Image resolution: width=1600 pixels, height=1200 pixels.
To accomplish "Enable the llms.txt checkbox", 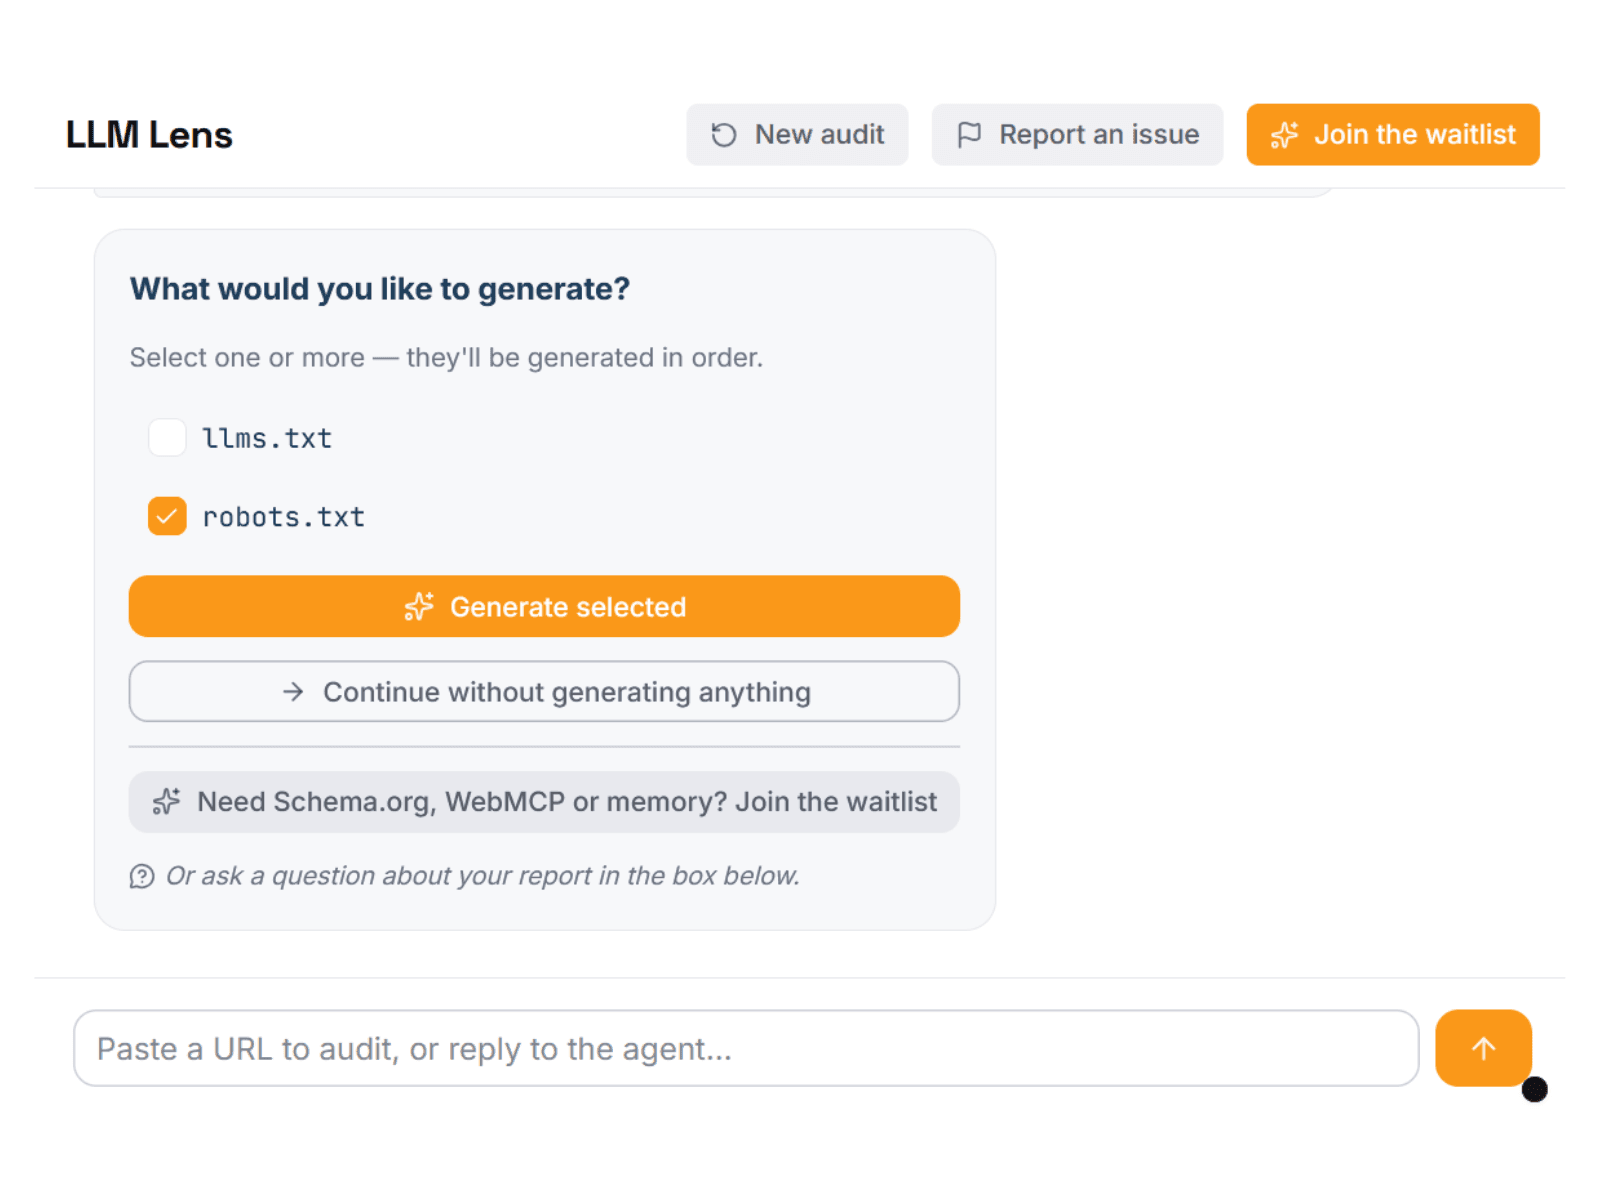I will tap(167, 438).
